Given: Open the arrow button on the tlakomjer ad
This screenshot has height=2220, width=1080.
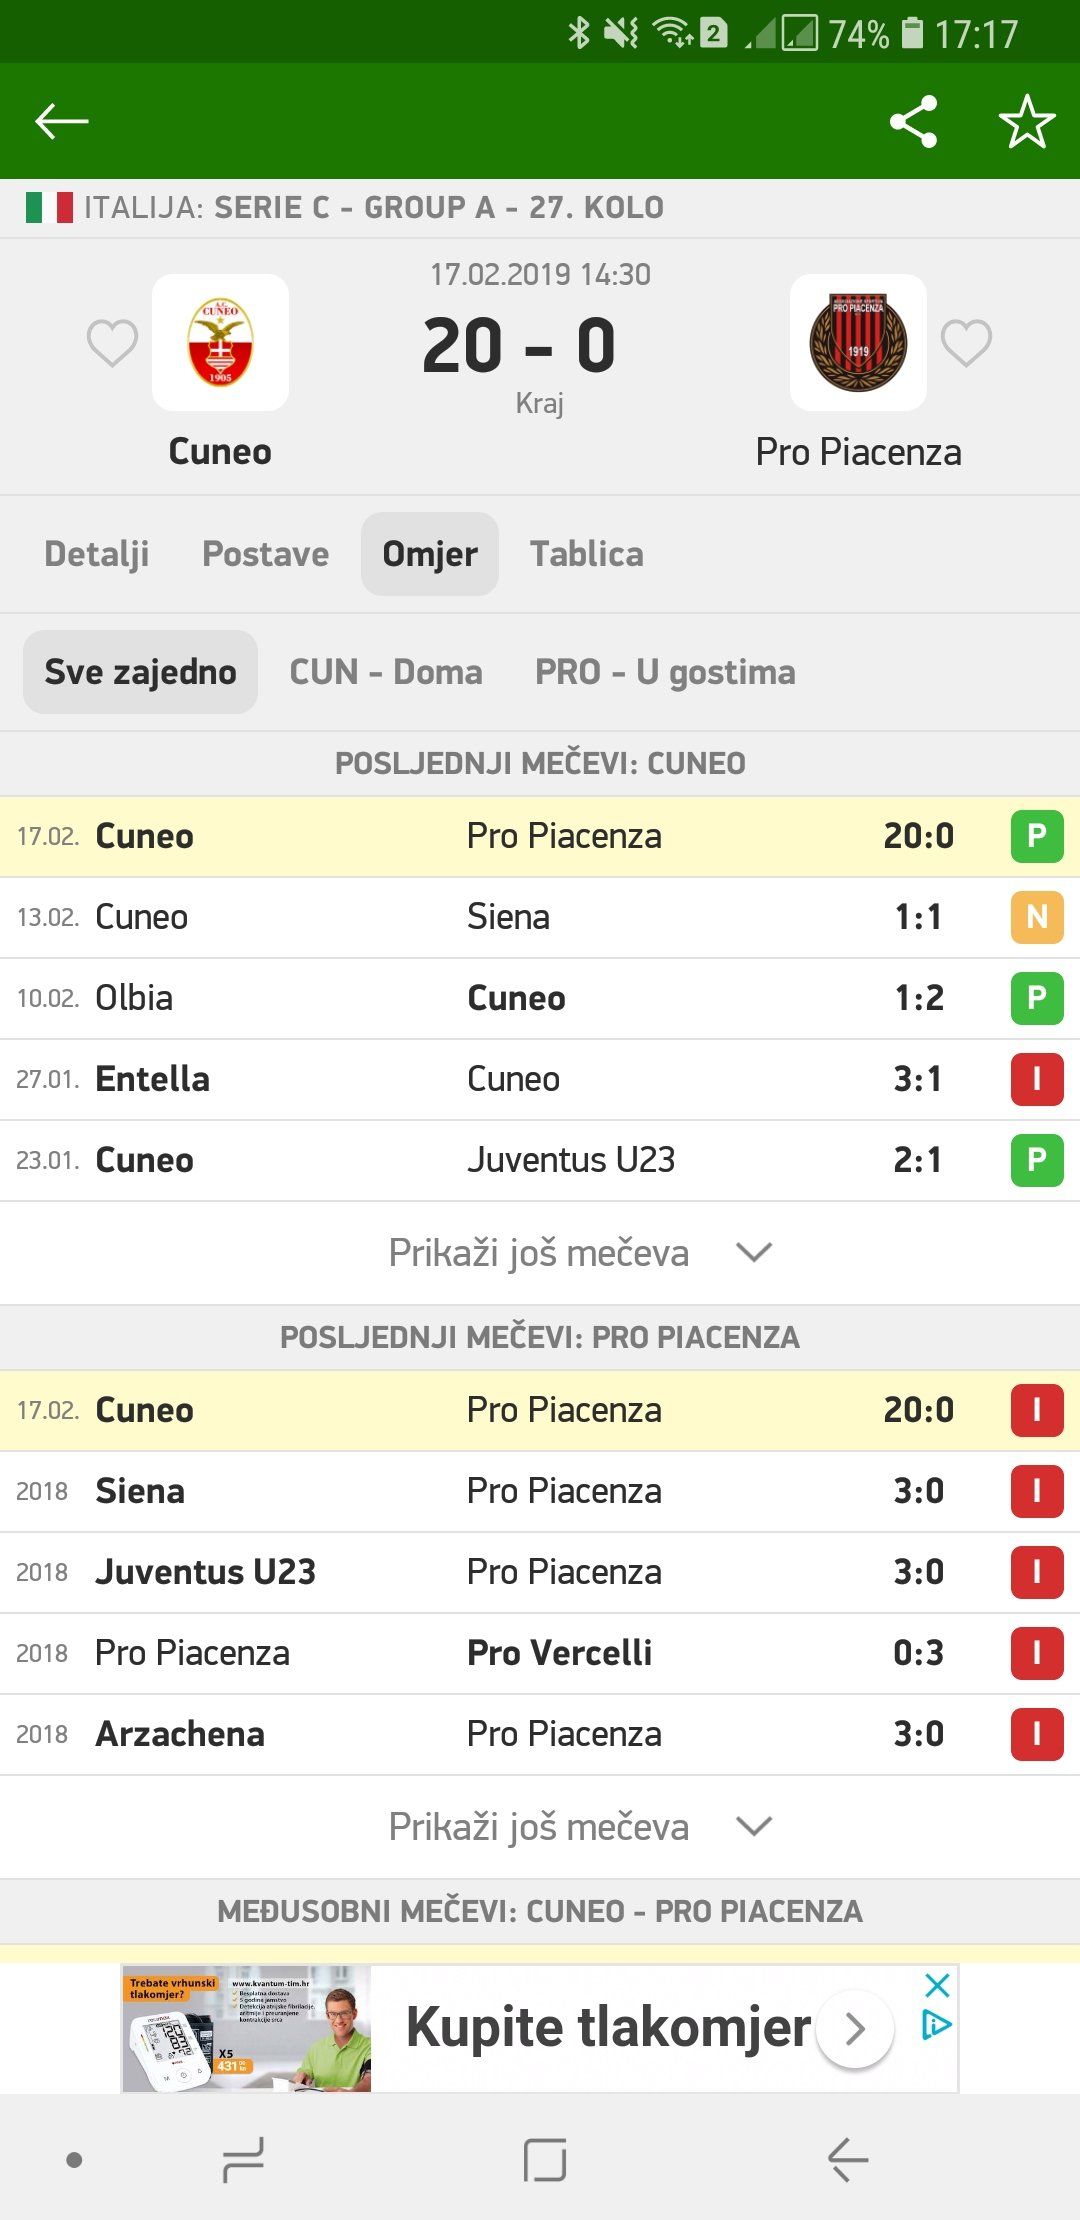Looking at the screenshot, I should pos(855,2029).
